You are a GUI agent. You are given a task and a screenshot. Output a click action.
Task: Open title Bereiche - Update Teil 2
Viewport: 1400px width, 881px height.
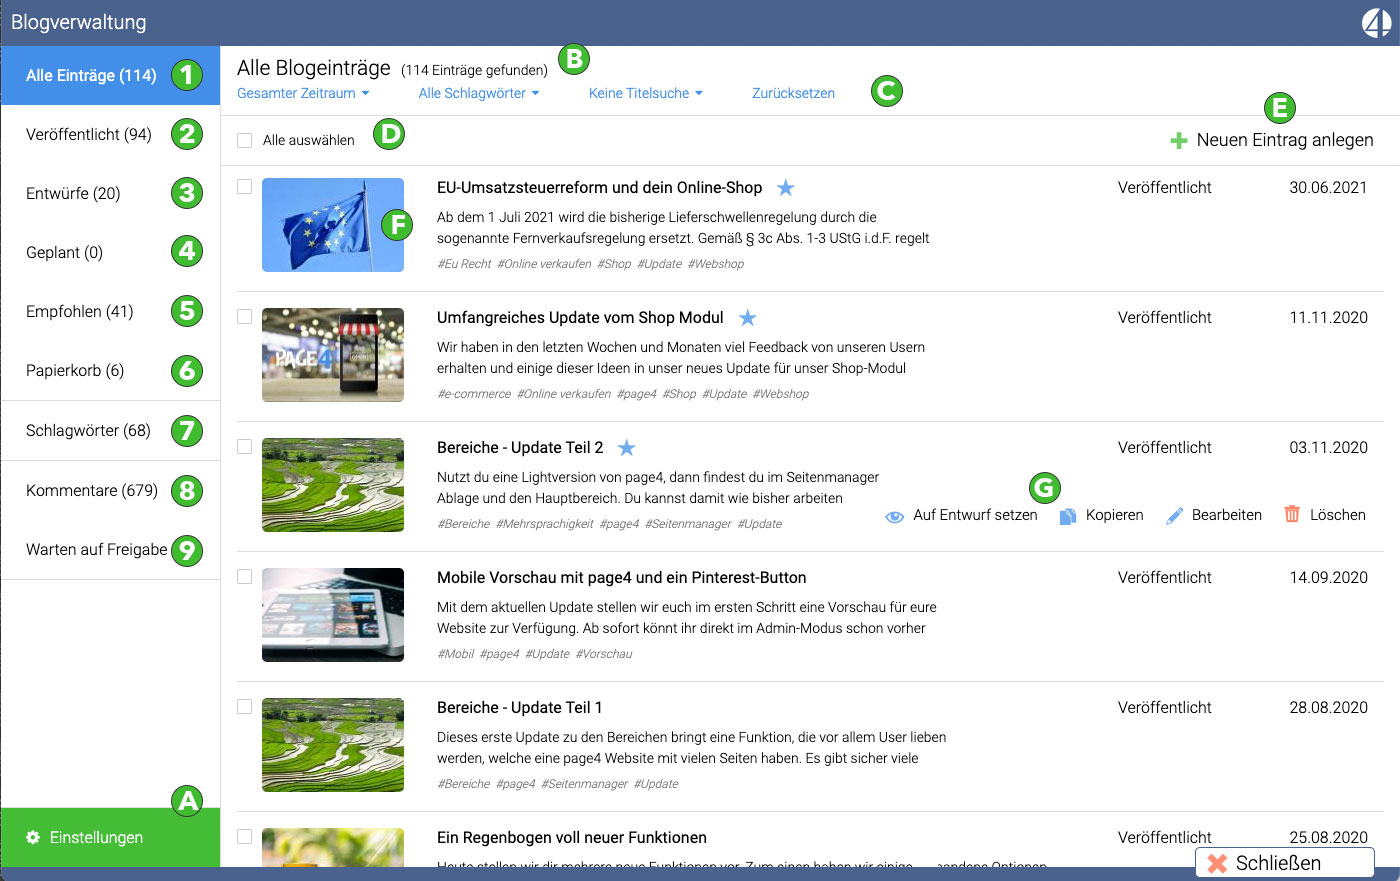[520, 447]
